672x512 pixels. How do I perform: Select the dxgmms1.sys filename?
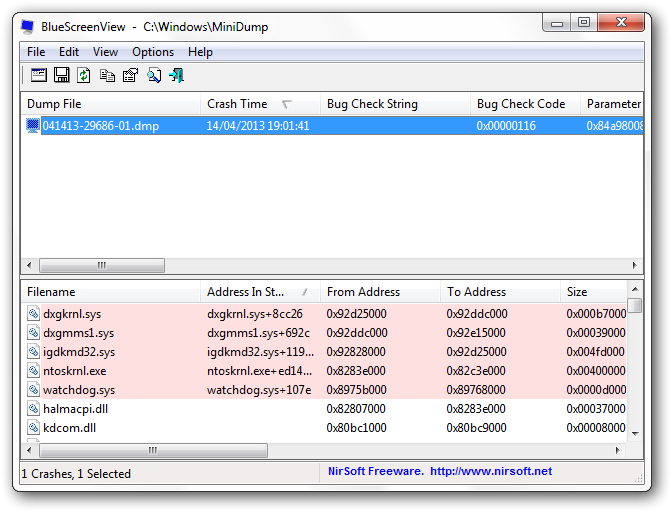(x=78, y=332)
